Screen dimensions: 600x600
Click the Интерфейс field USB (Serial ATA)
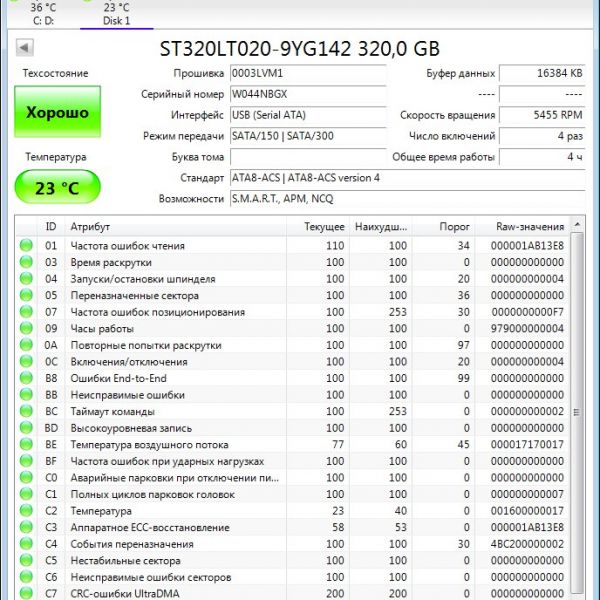click(308, 115)
